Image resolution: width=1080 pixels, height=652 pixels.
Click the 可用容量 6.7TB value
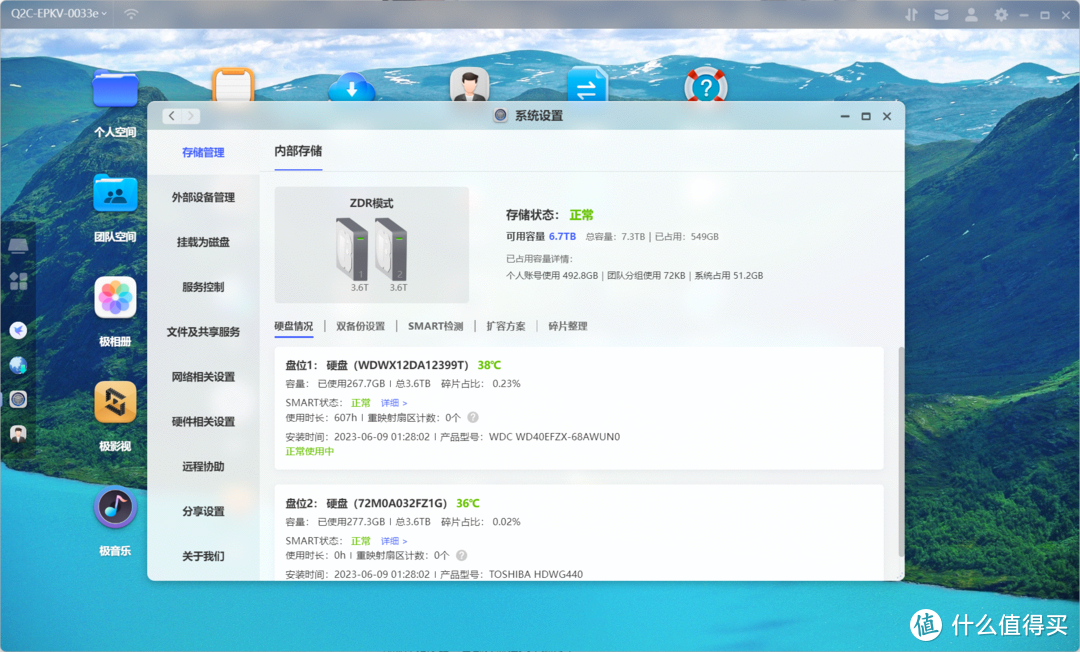(x=562, y=236)
